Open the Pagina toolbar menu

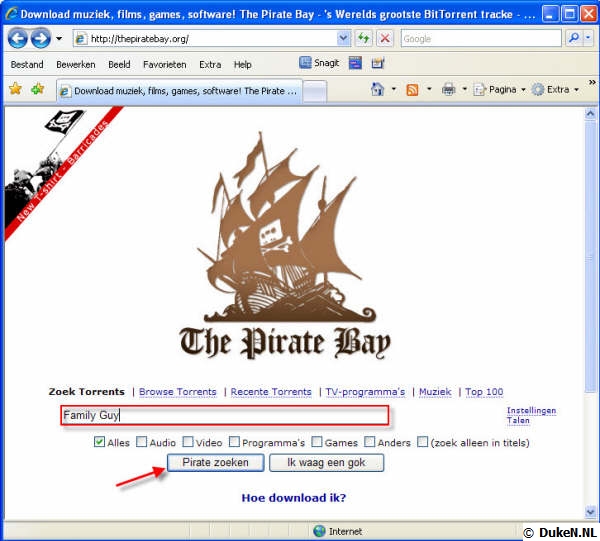pyautogui.click(x=500, y=90)
